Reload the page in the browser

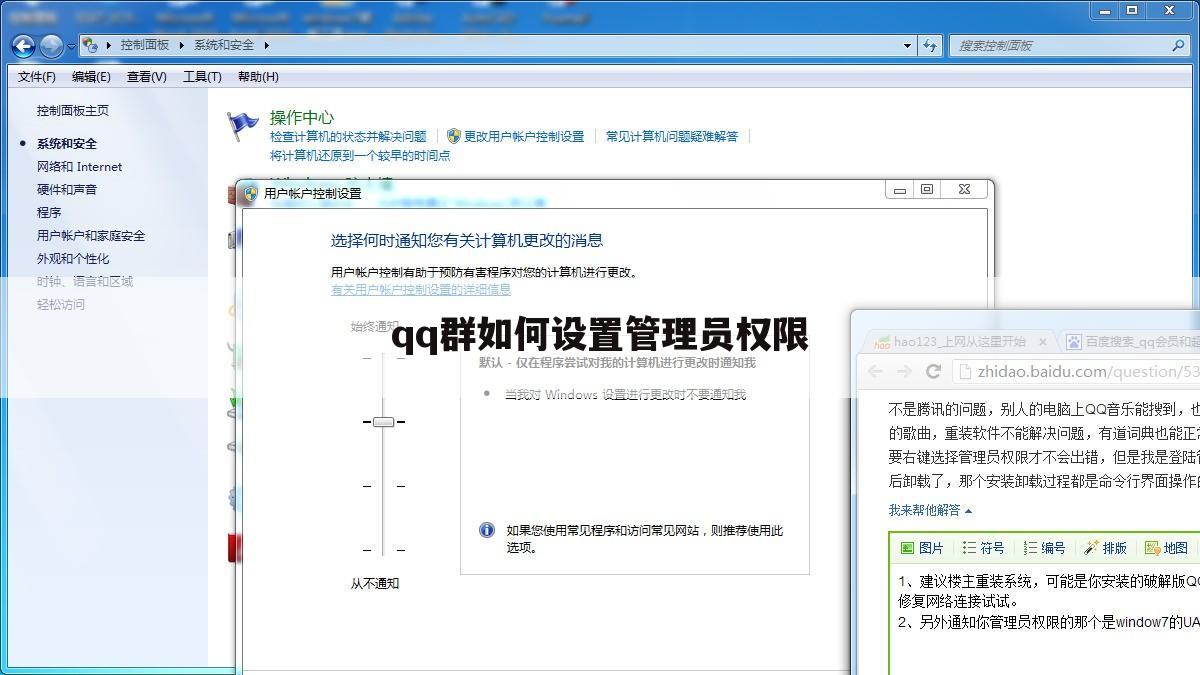coord(934,371)
